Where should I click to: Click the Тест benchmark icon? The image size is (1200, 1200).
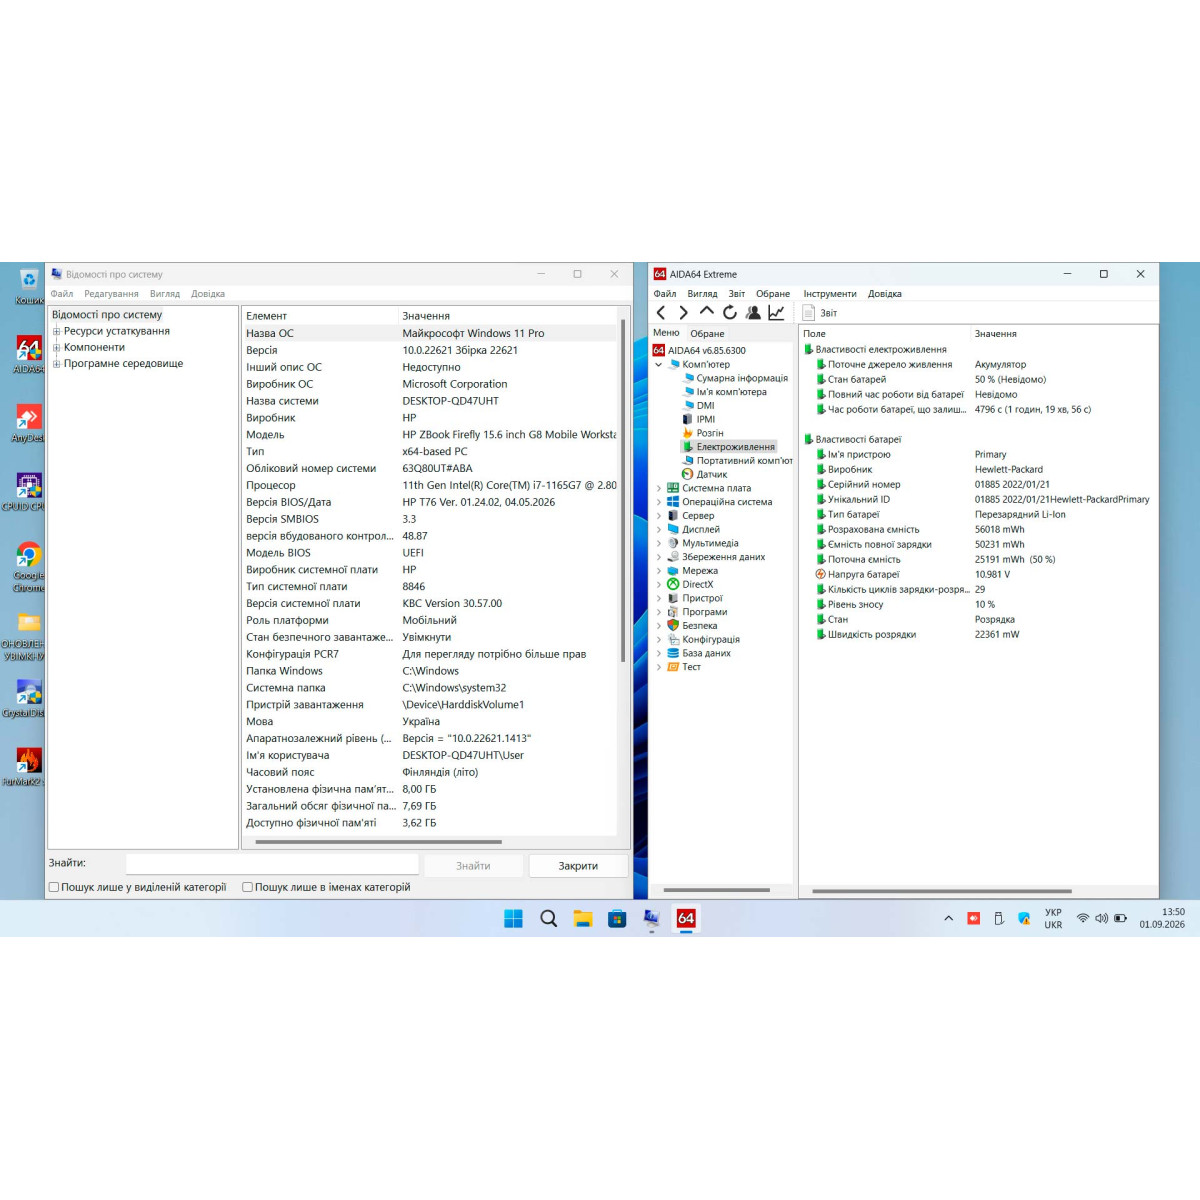(673, 667)
